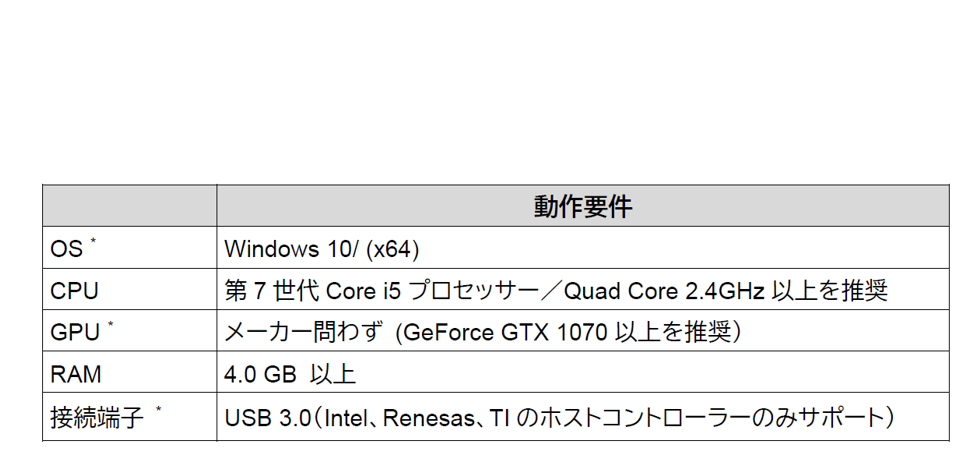
Task: Select the RAM row label
Action: coord(76,374)
